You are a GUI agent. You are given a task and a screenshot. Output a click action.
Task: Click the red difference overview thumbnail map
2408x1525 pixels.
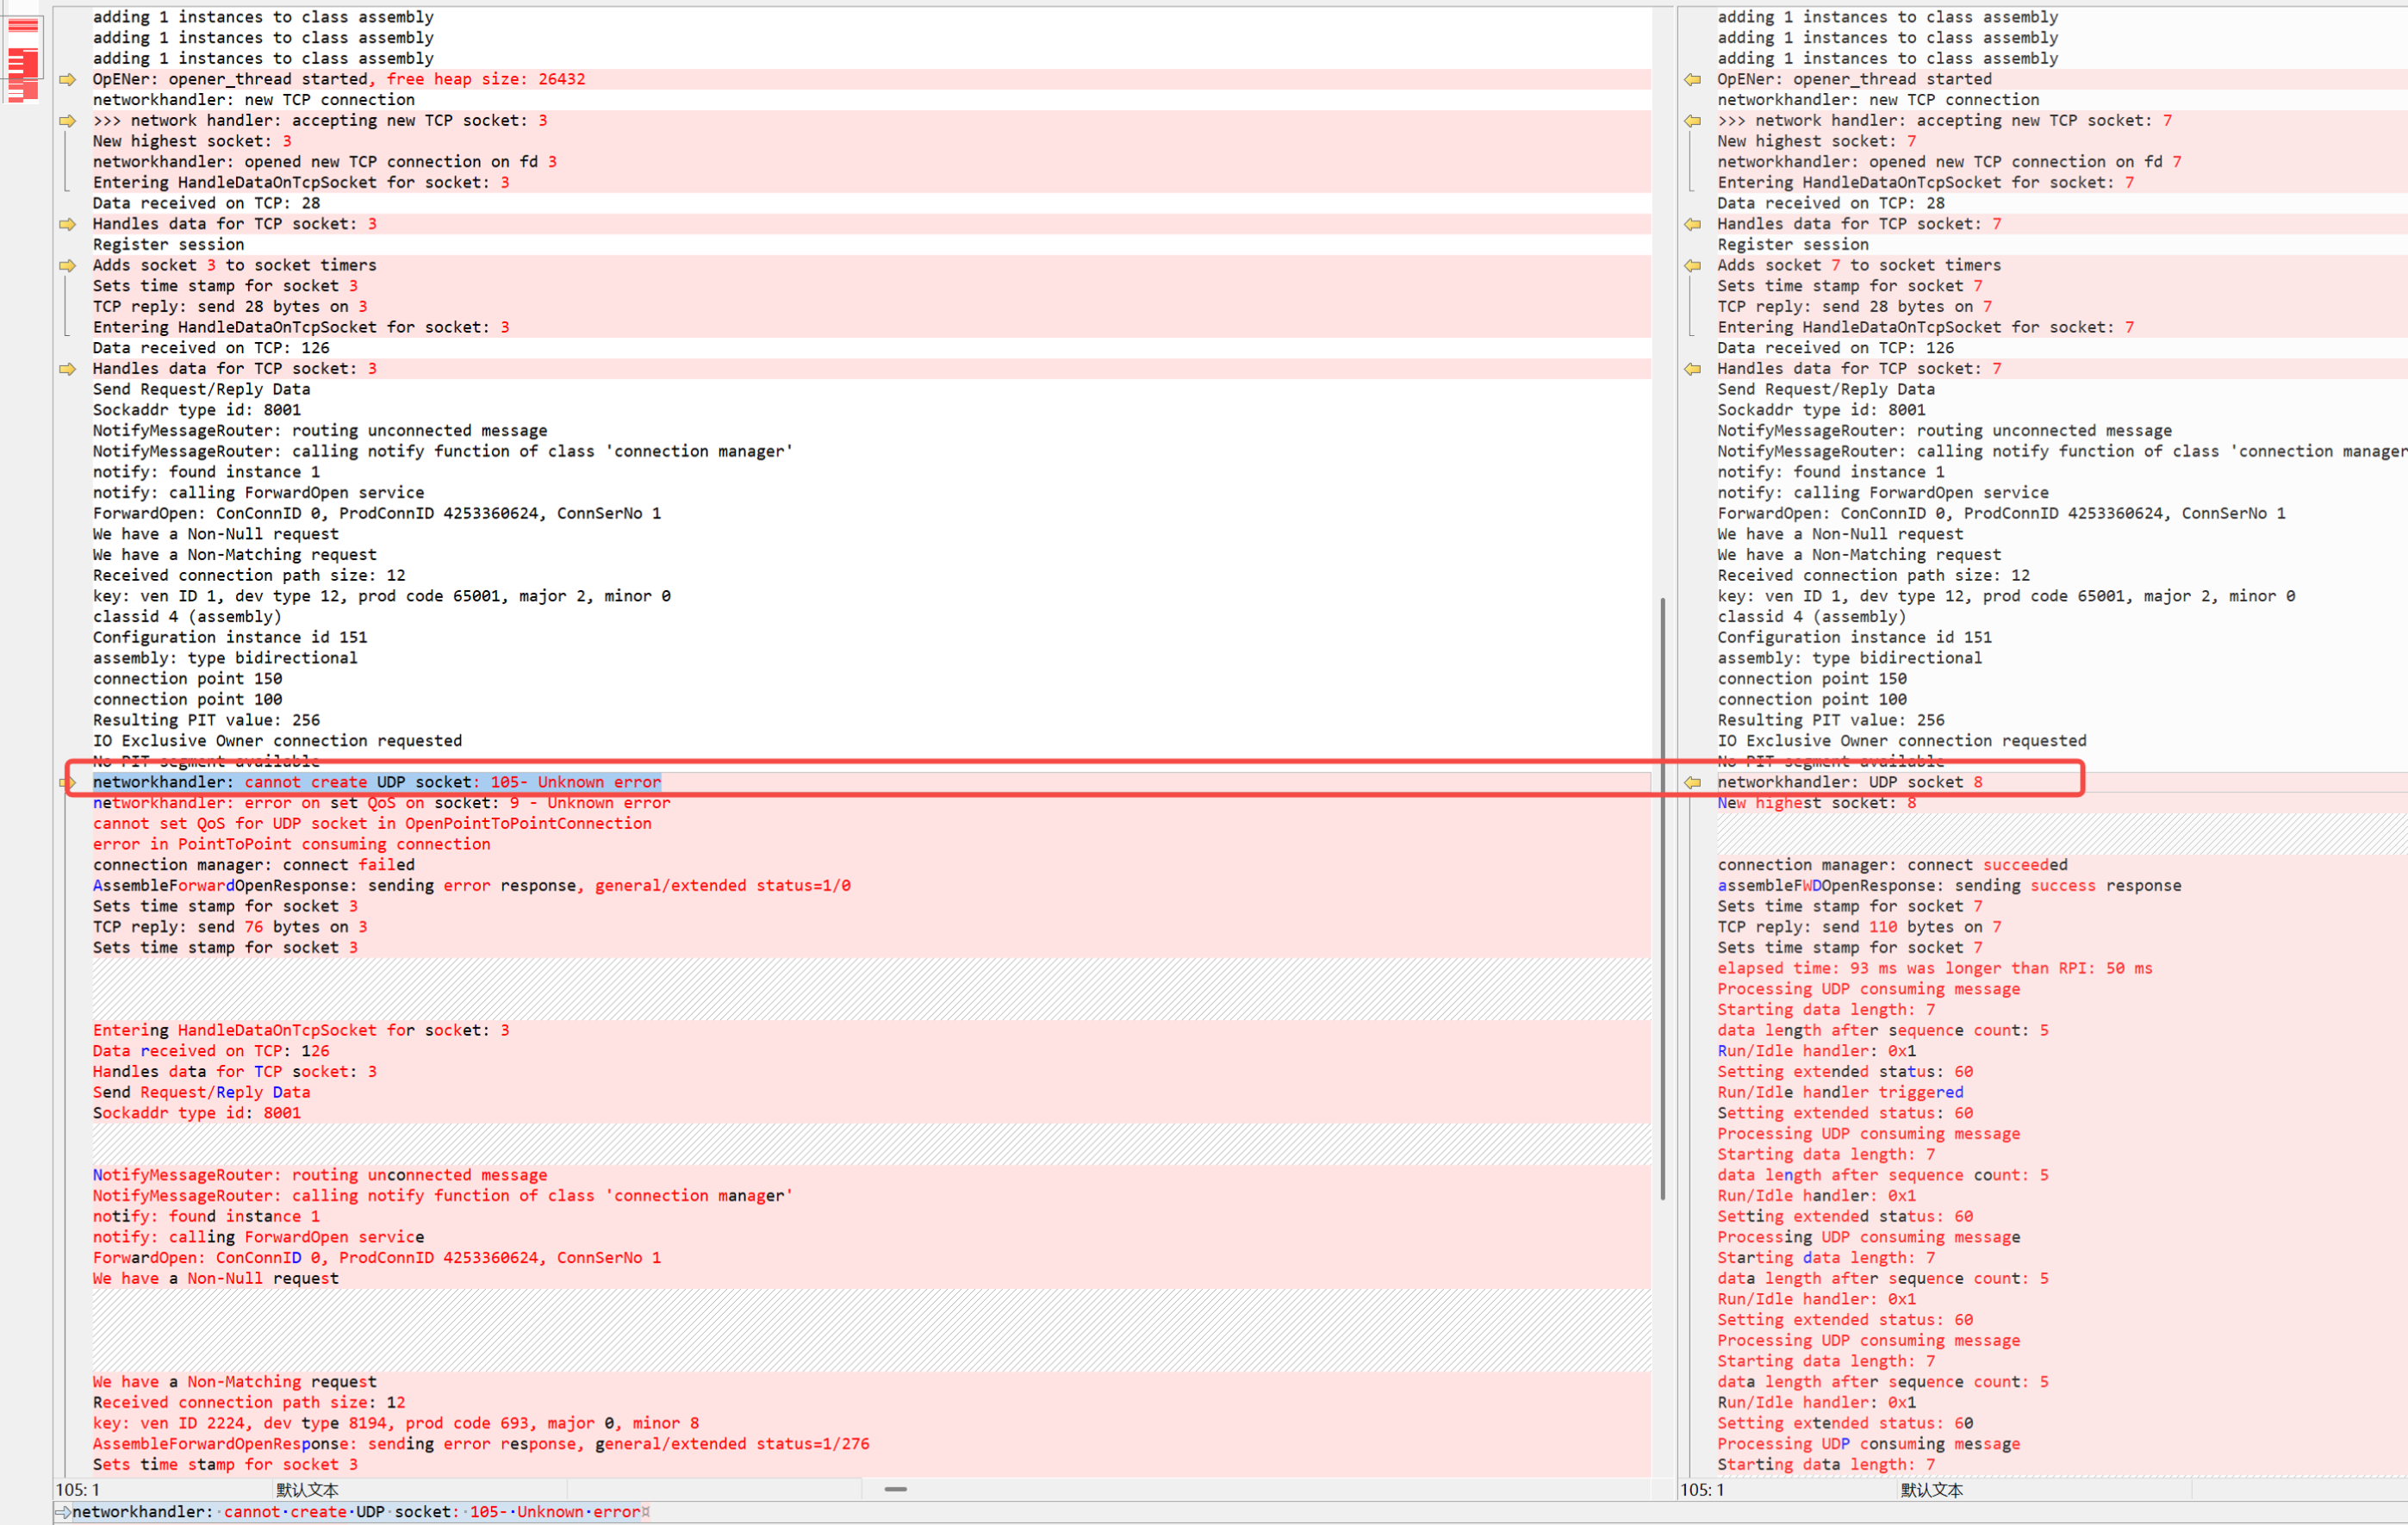[x=23, y=60]
